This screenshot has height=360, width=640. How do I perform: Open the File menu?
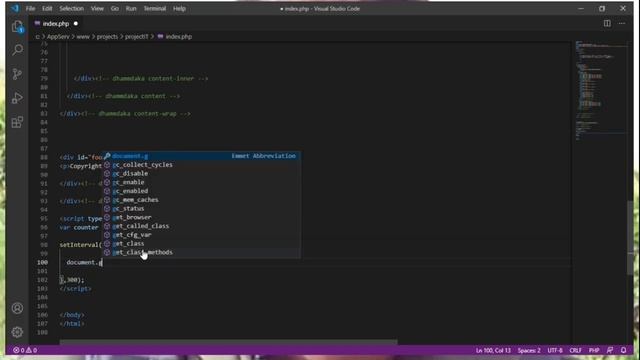pos(30,9)
